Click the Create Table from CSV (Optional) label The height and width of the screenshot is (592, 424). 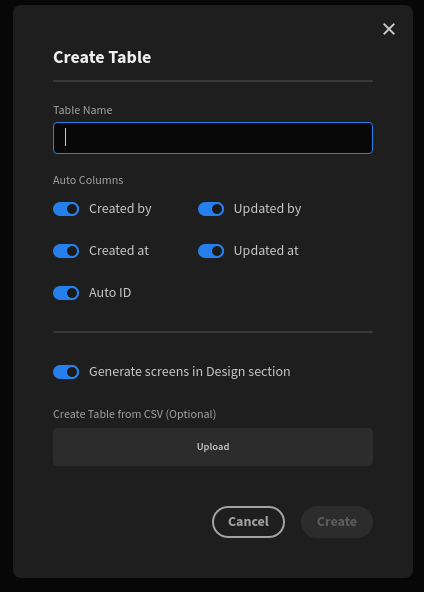coord(134,414)
